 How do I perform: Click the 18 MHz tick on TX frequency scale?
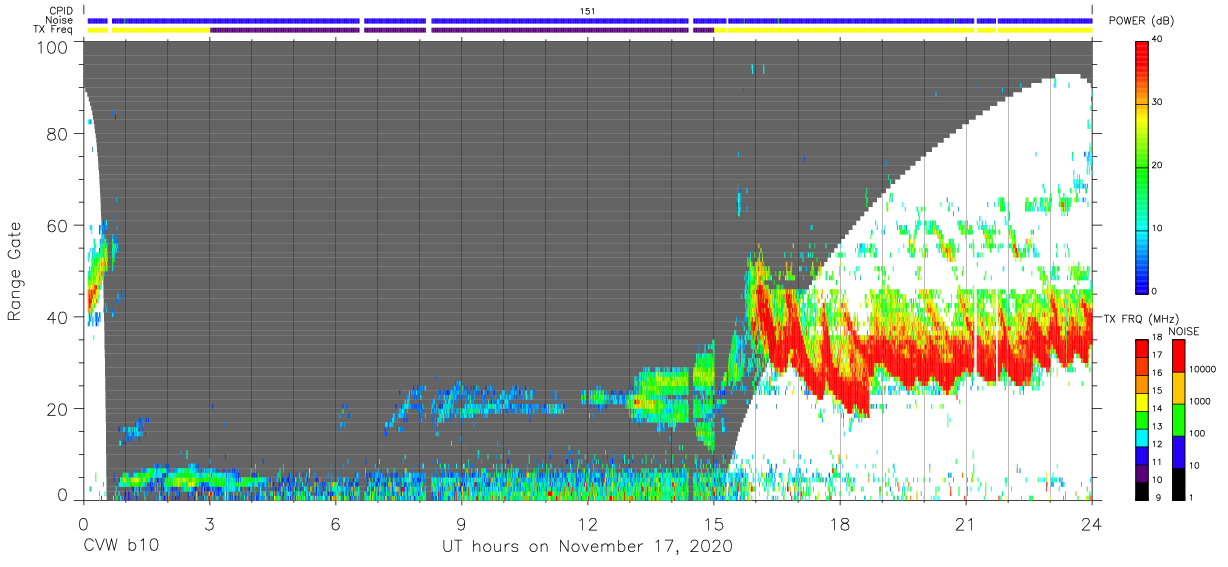[1158, 339]
